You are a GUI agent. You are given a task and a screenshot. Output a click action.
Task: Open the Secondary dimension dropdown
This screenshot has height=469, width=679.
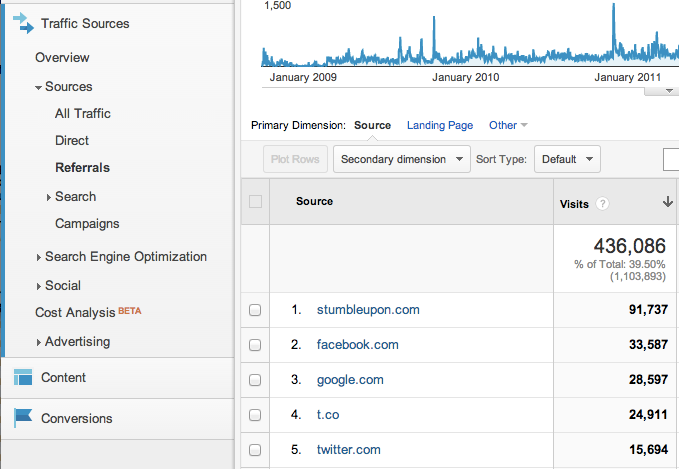click(x=402, y=159)
